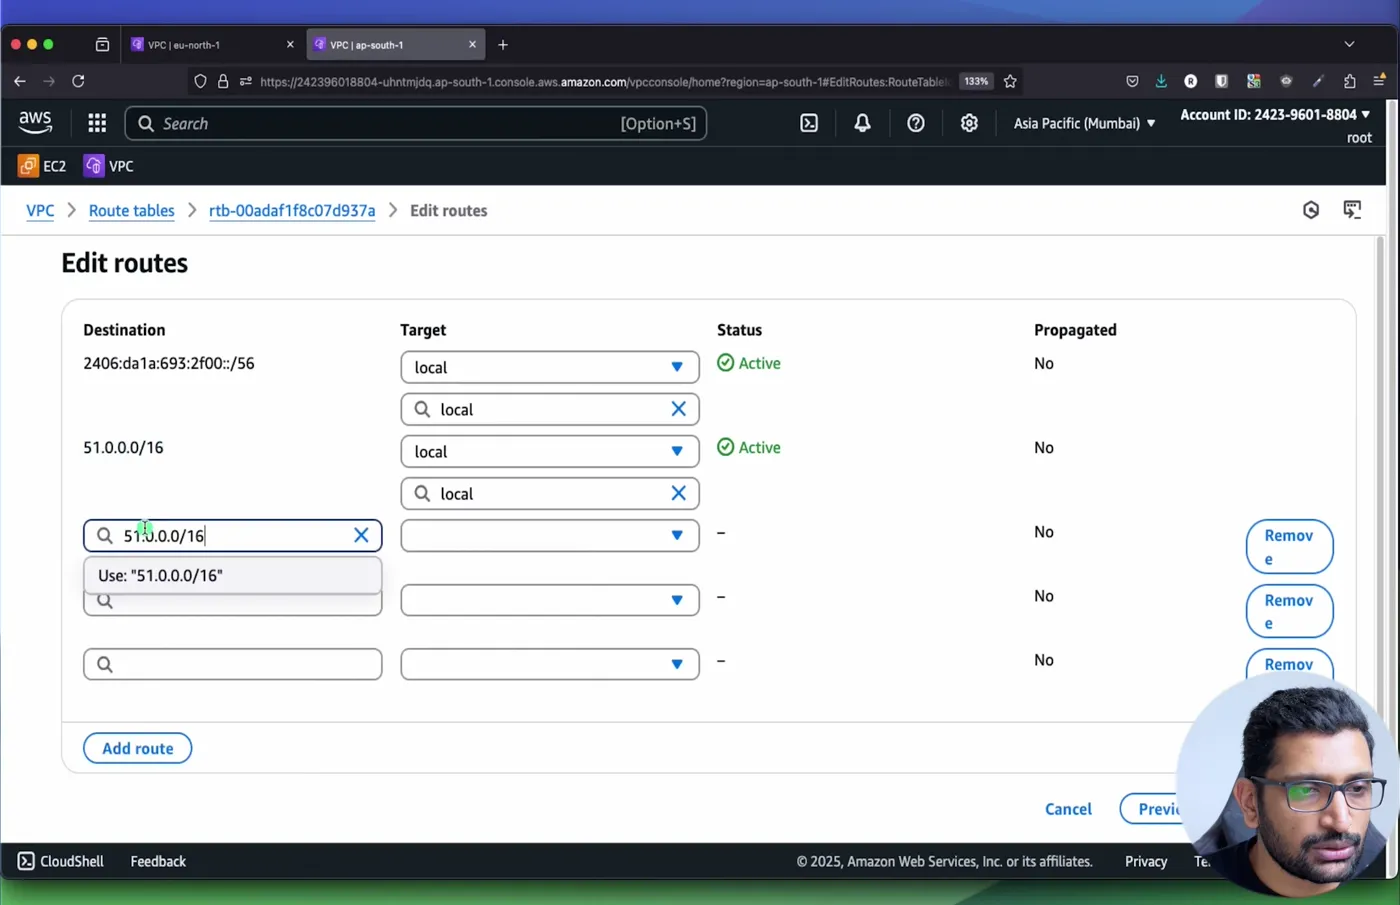The image size is (1400, 905).
Task: Clear the 51.0.0.0/16 destination input
Action: click(x=361, y=535)
